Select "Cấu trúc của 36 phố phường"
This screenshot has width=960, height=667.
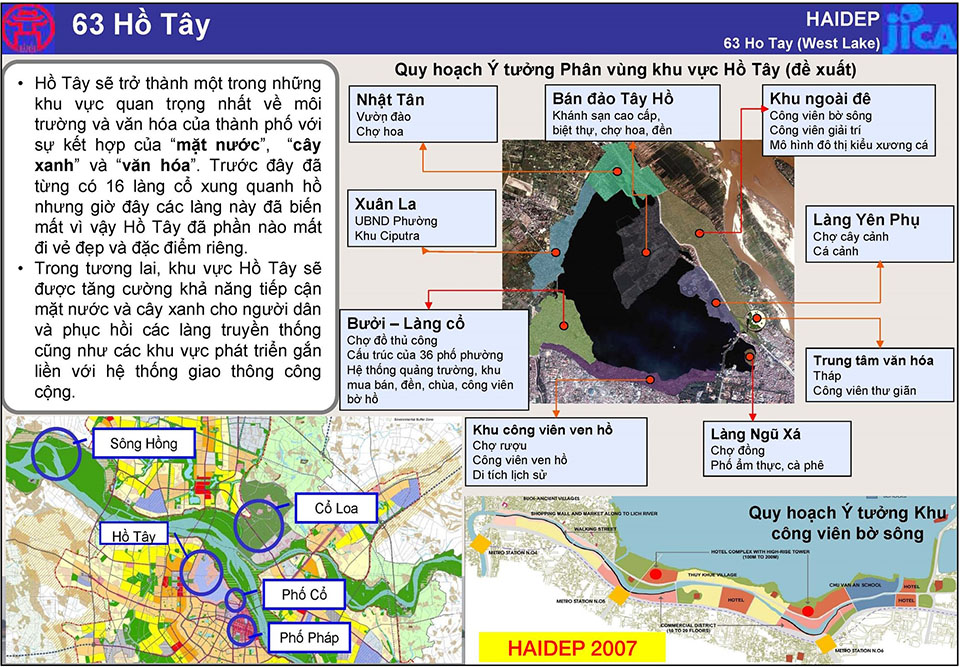tap(425, 355)
